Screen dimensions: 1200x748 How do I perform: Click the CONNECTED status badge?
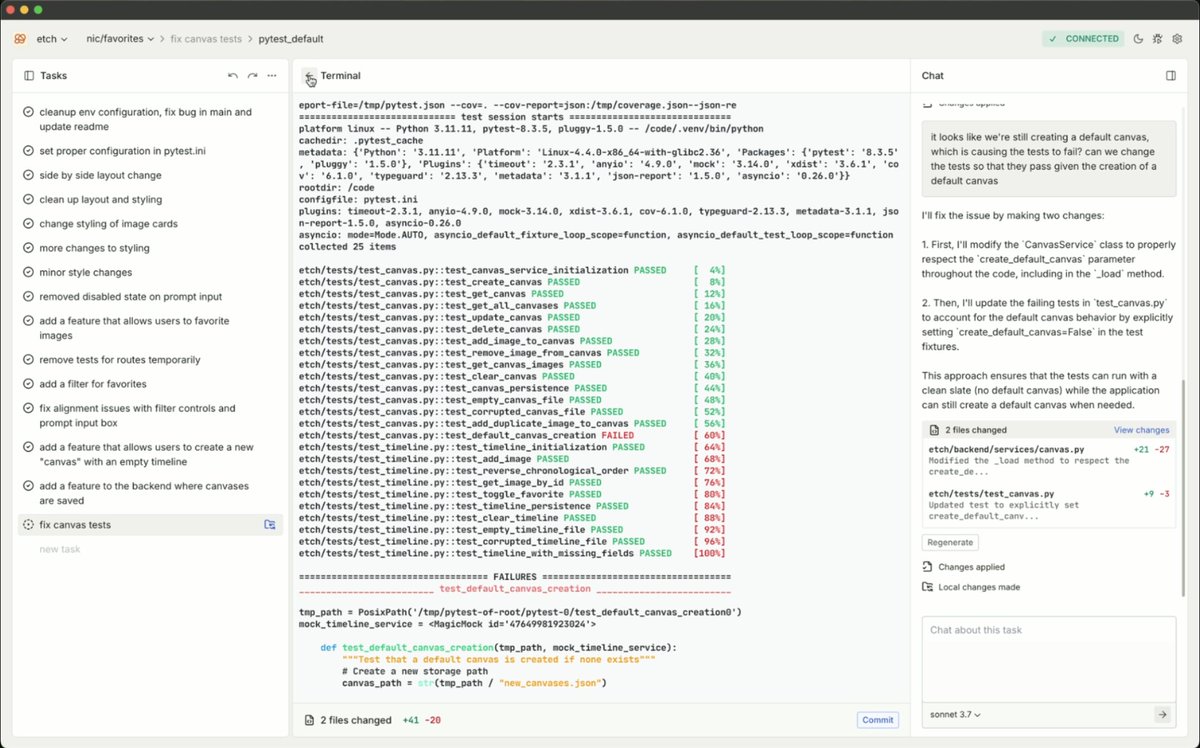coord(1083,39)
